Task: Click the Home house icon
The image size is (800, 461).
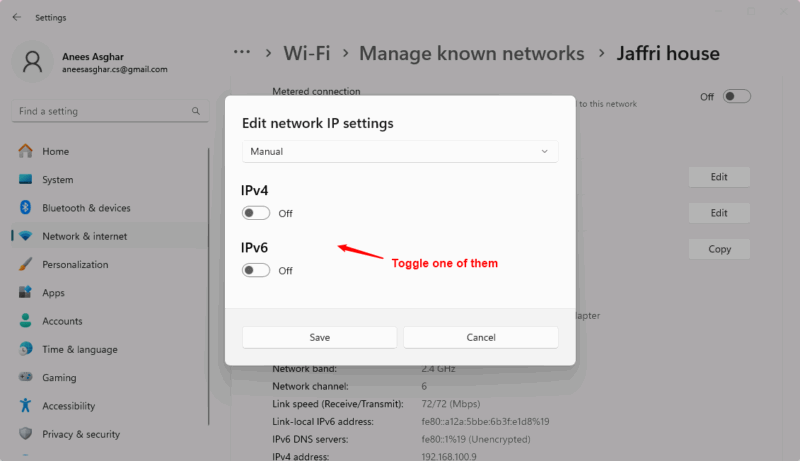Action: pos(25,151)
